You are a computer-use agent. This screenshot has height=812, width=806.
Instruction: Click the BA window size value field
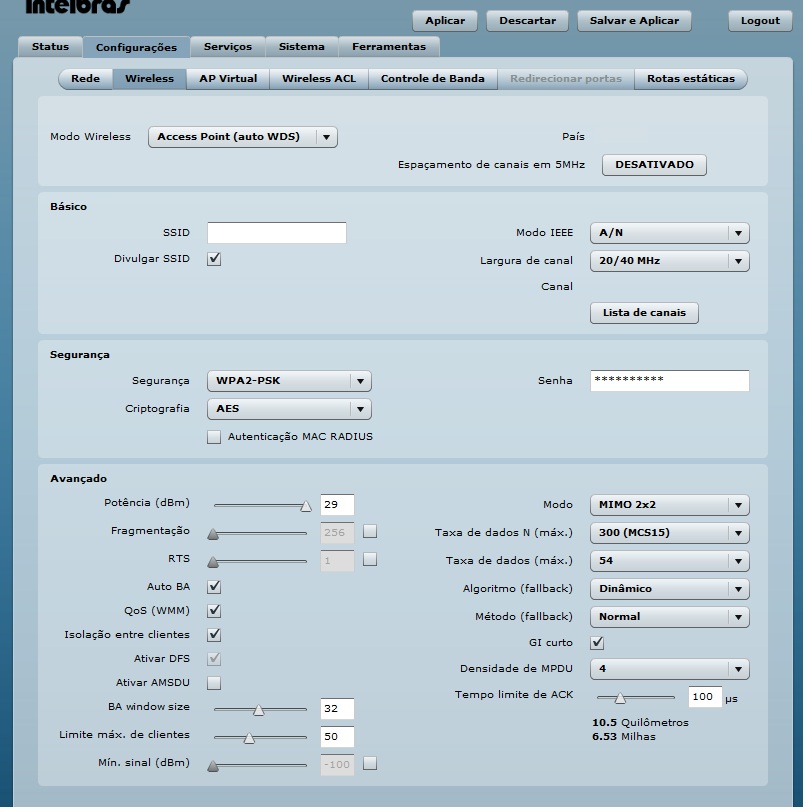click(337, 709)
